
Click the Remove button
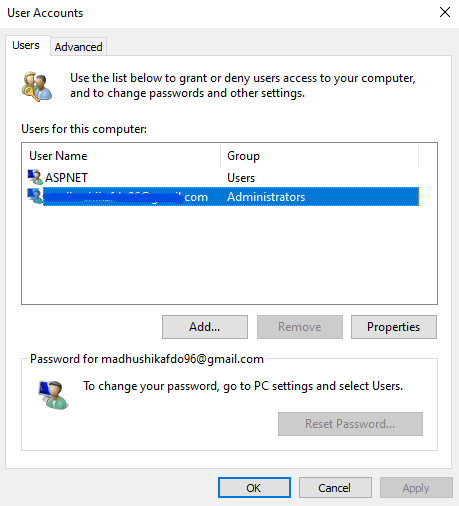300,327
